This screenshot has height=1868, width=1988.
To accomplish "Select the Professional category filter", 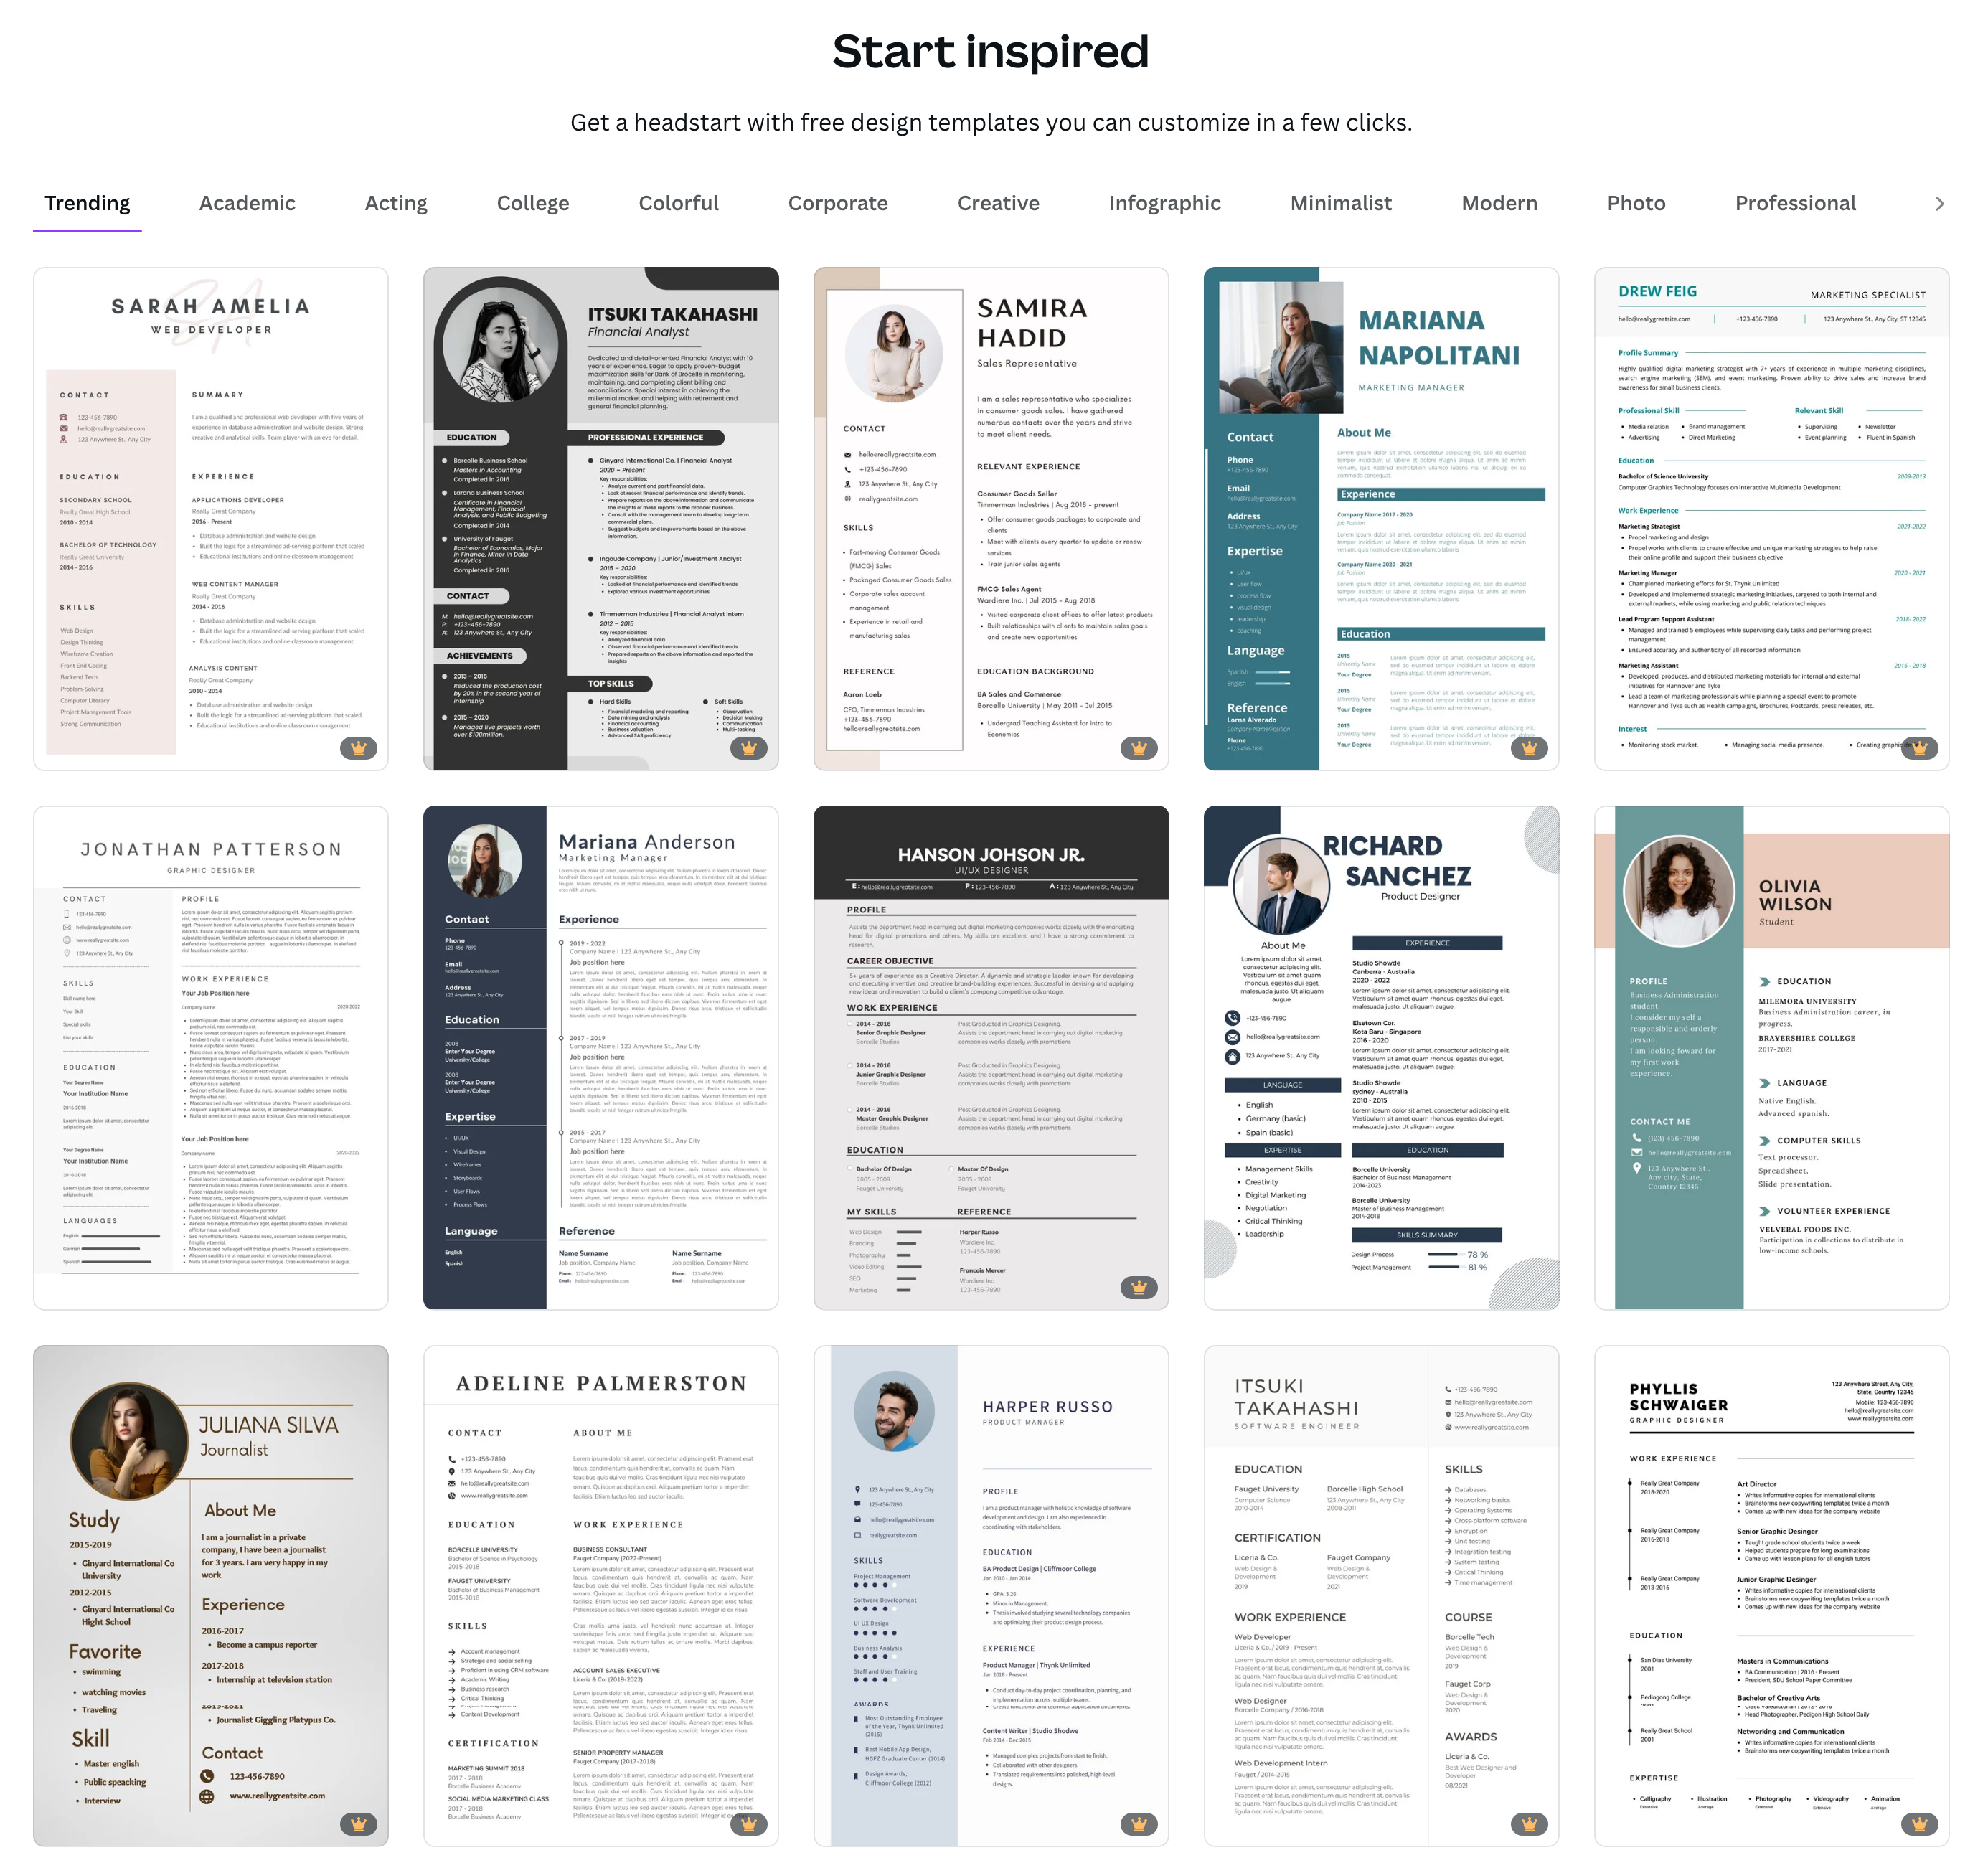I will click(1795, 202).
